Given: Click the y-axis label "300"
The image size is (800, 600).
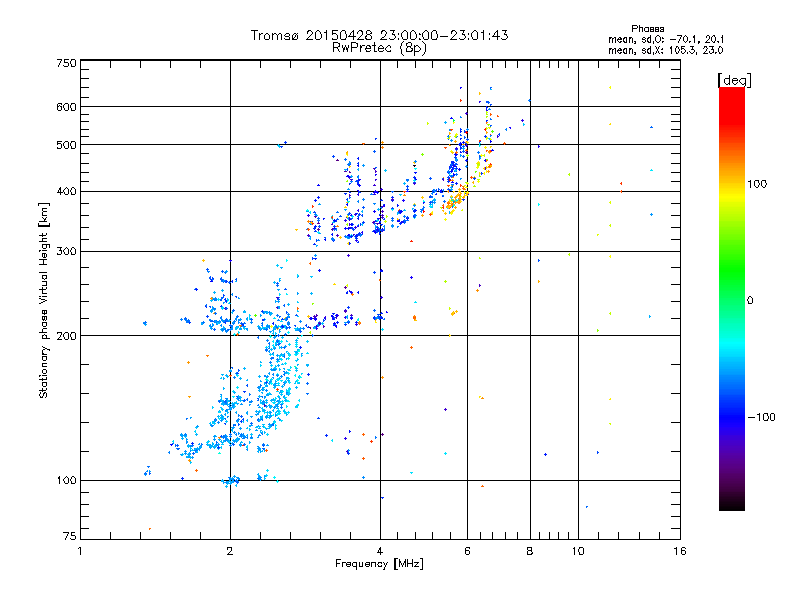Looking at the screenshot, I should click(66, 252).
